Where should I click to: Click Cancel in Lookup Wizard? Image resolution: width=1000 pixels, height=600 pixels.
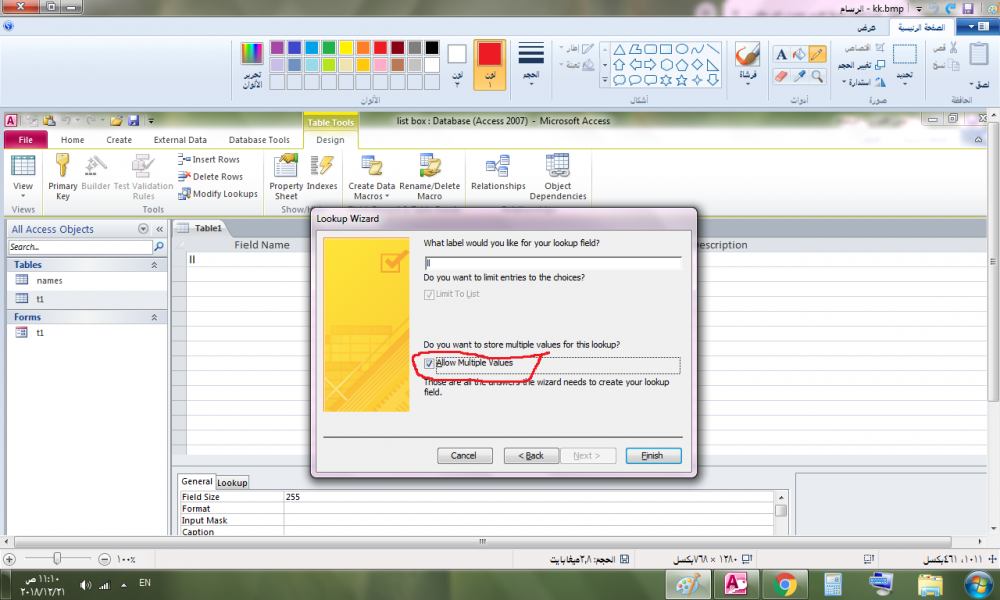click(x=464, y=456)
